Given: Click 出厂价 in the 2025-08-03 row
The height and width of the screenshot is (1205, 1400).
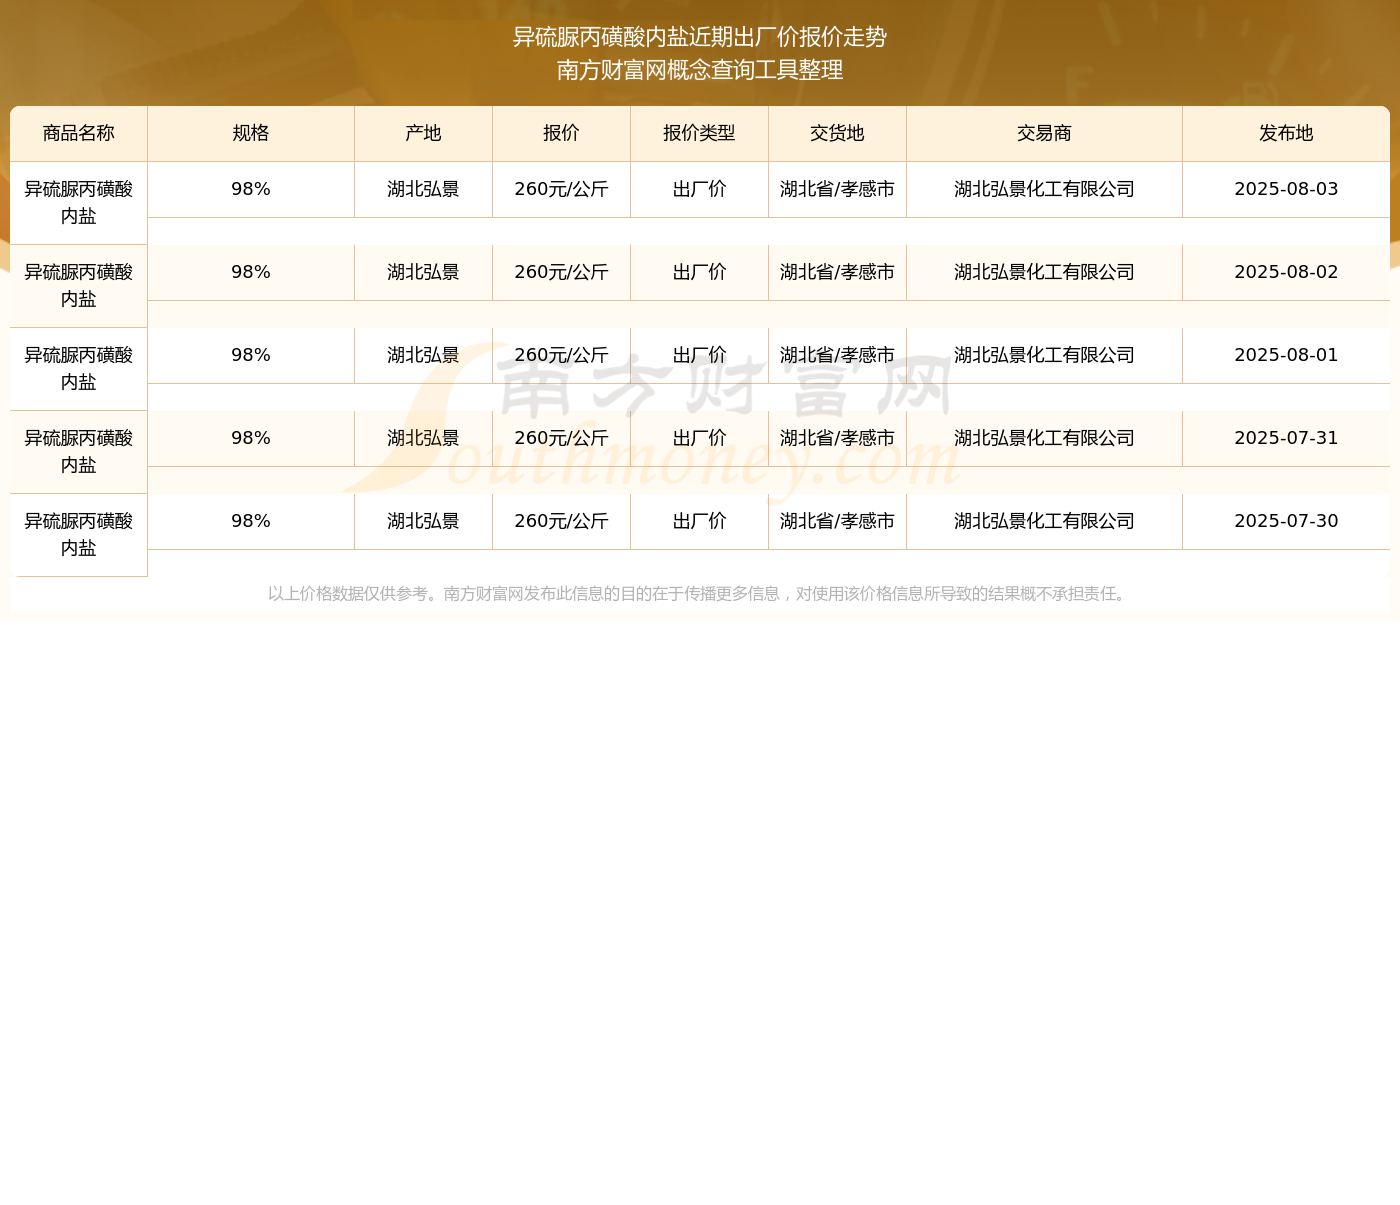Looking at the screenshot, I should pos(700,190).
